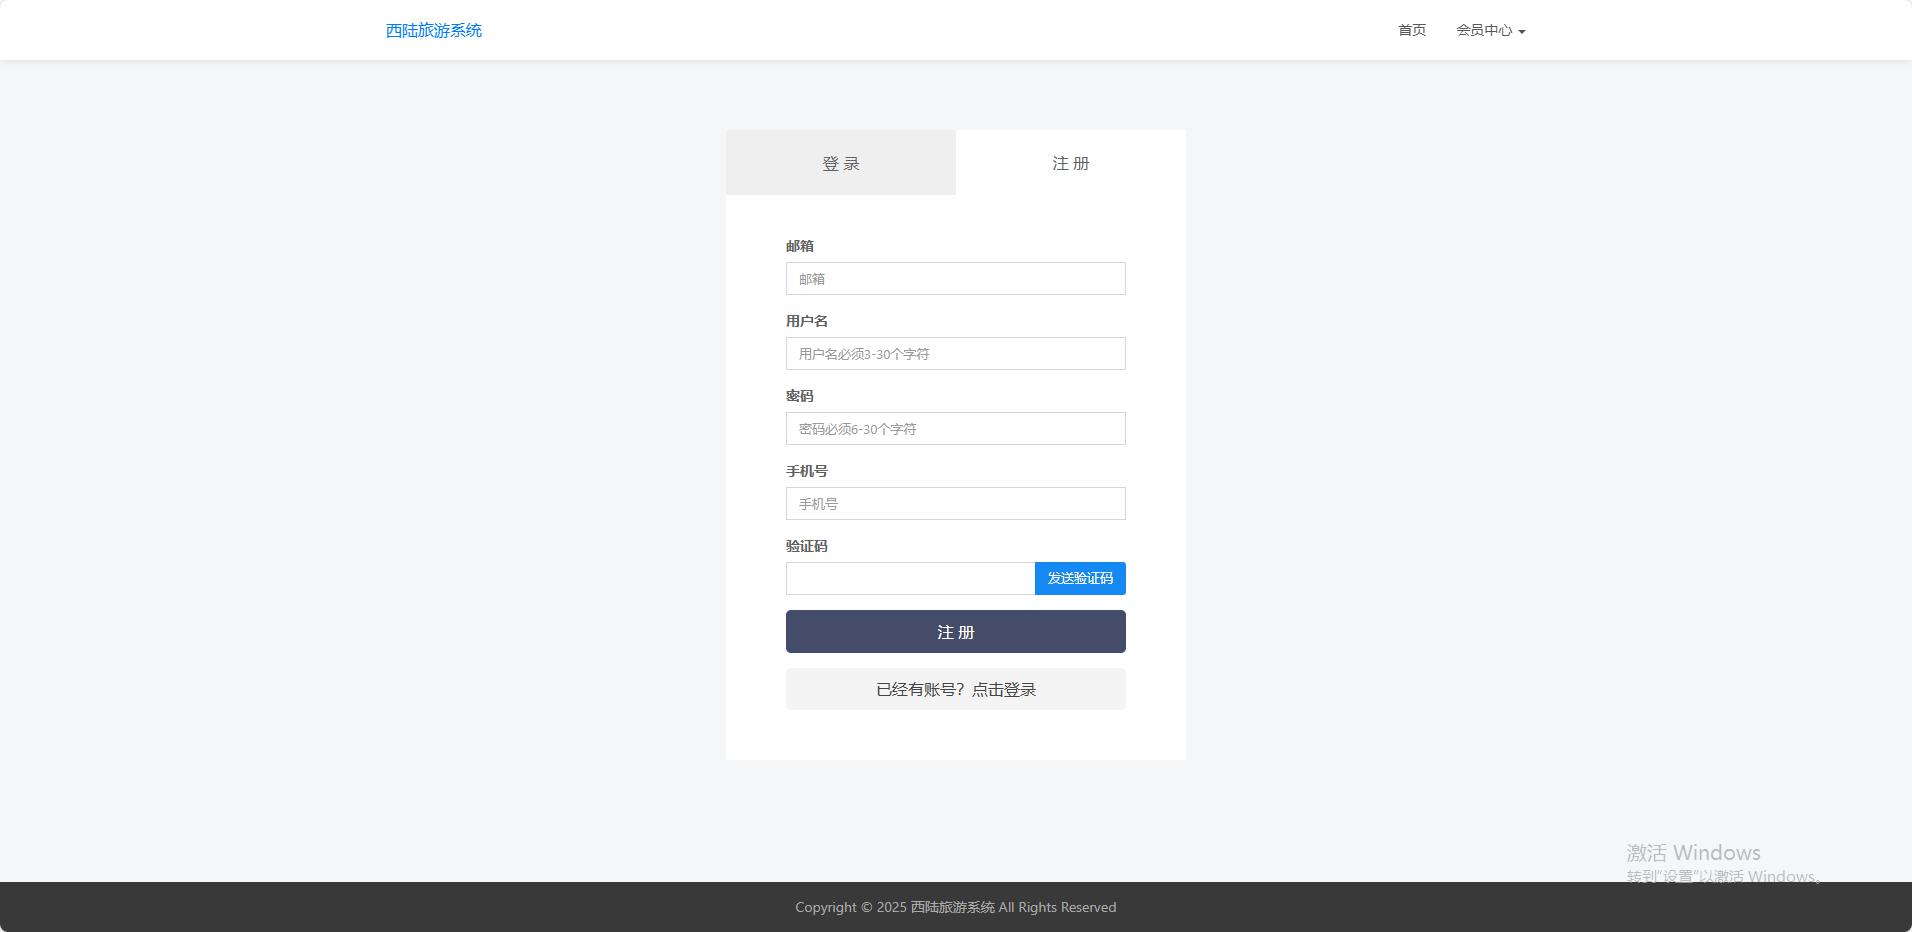1912x932 pixels.
Task: Click the 邮箱 field label
Action: pos(799,246)
